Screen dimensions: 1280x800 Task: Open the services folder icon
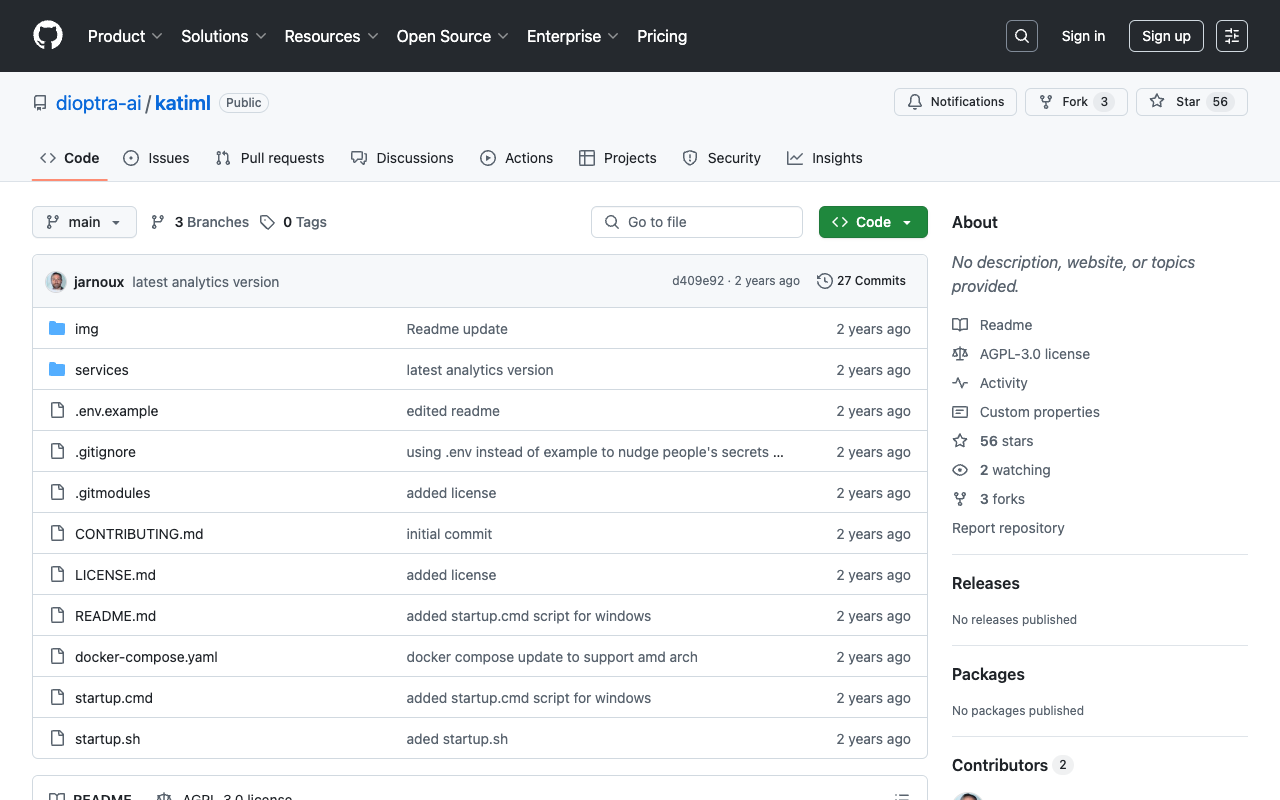(57, 370)
